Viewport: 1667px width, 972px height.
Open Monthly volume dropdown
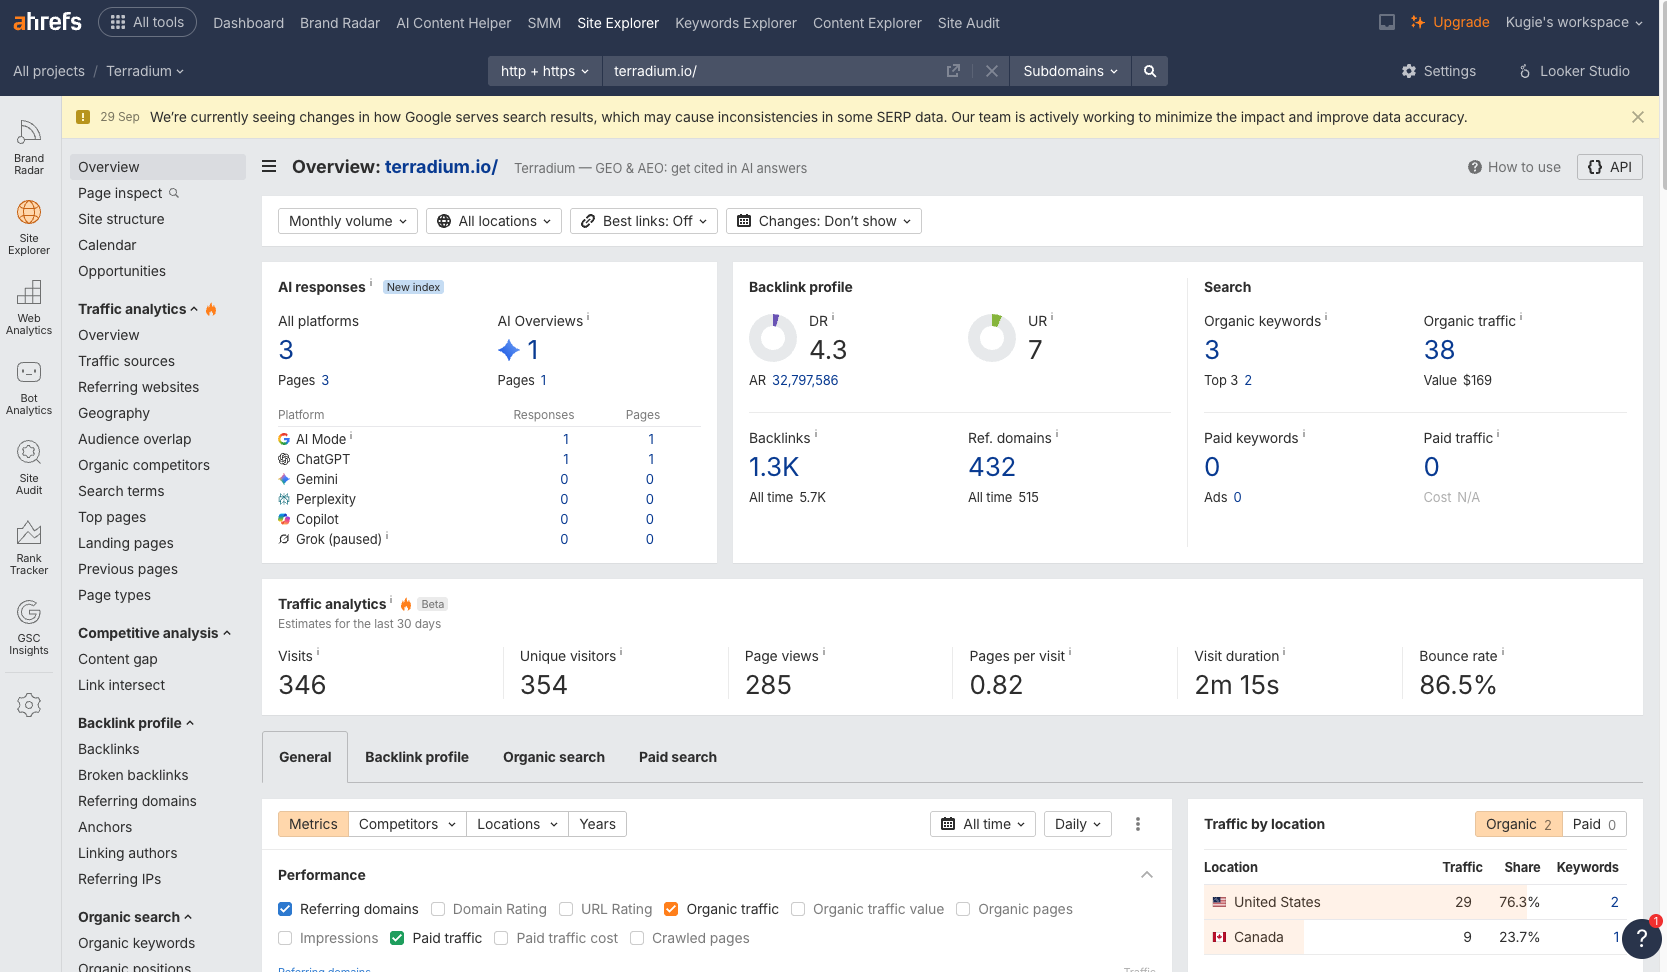347,221
